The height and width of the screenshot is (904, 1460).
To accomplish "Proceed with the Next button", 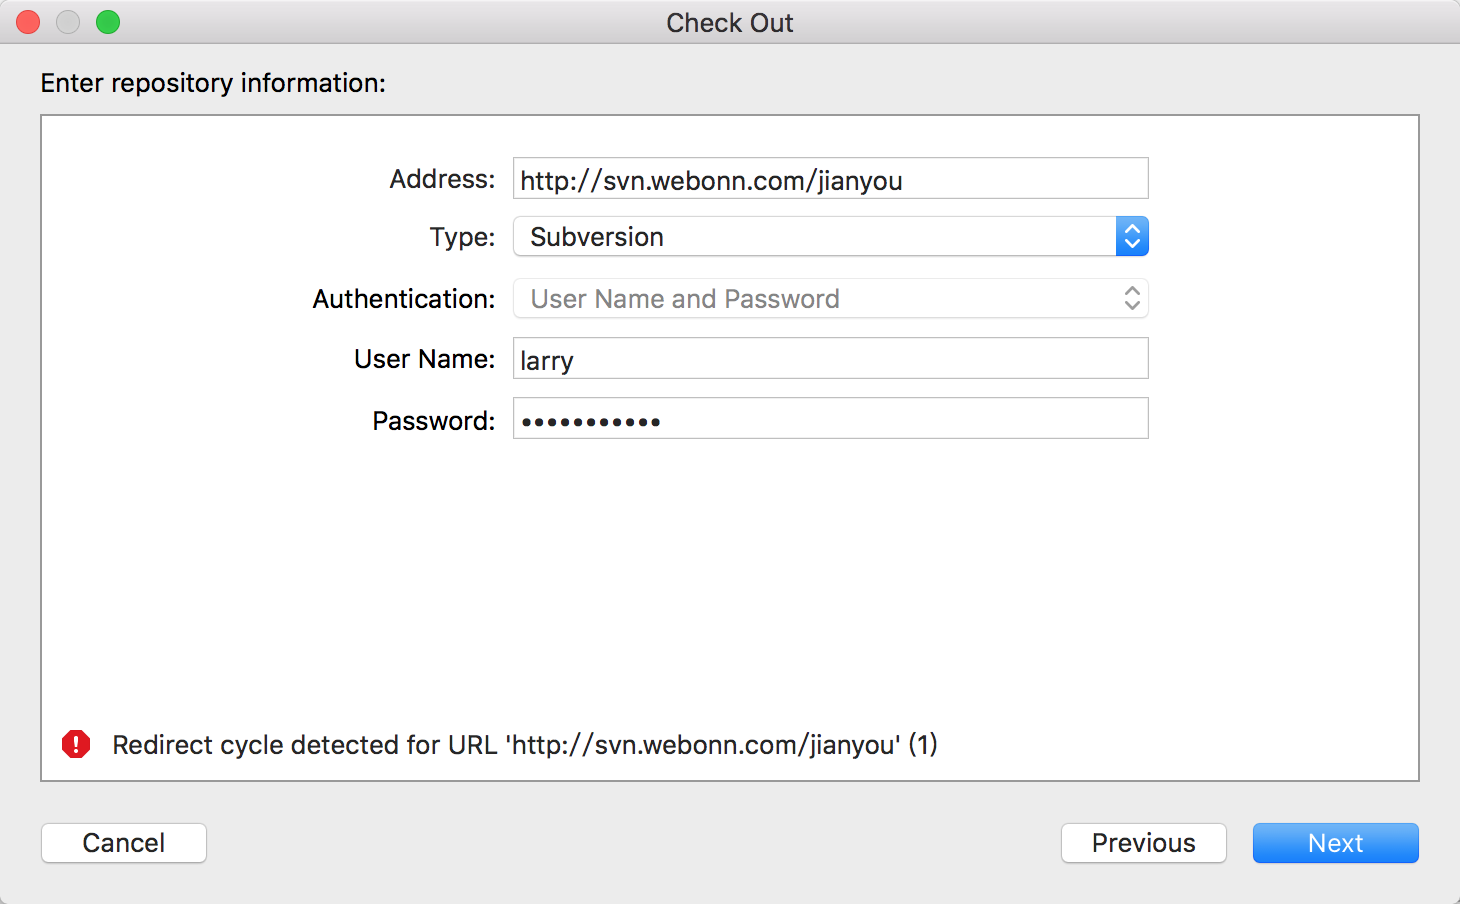I will click(1335, 843).
